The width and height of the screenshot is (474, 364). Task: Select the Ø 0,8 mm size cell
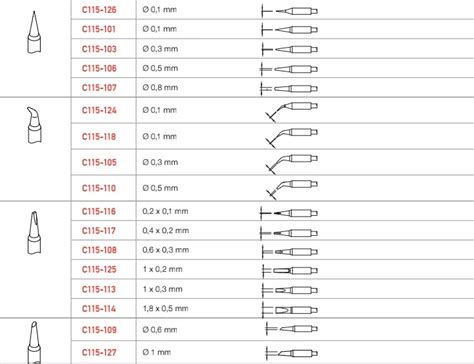click(160, 88)
